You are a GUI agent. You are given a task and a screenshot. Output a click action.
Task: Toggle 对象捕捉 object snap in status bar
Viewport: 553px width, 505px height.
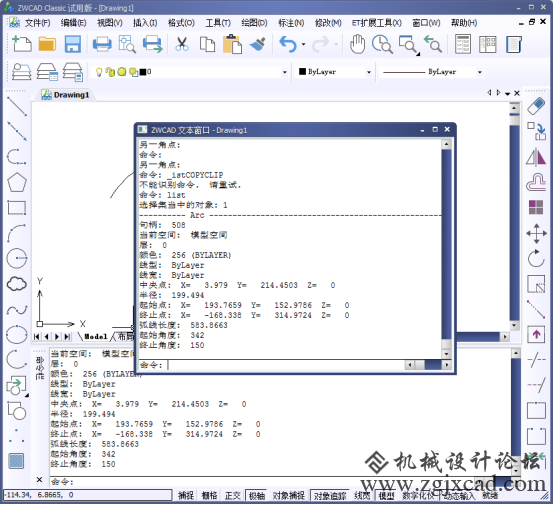[288, 496]
